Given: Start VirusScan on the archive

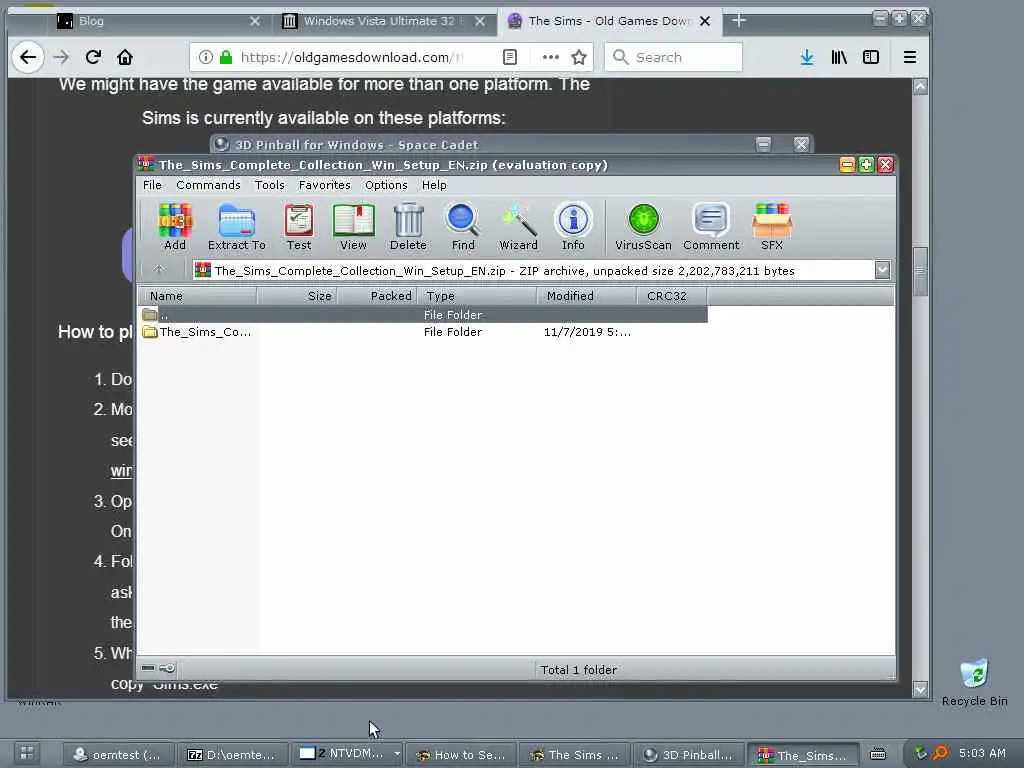Looking at the screenshot, I should [643, 227].
